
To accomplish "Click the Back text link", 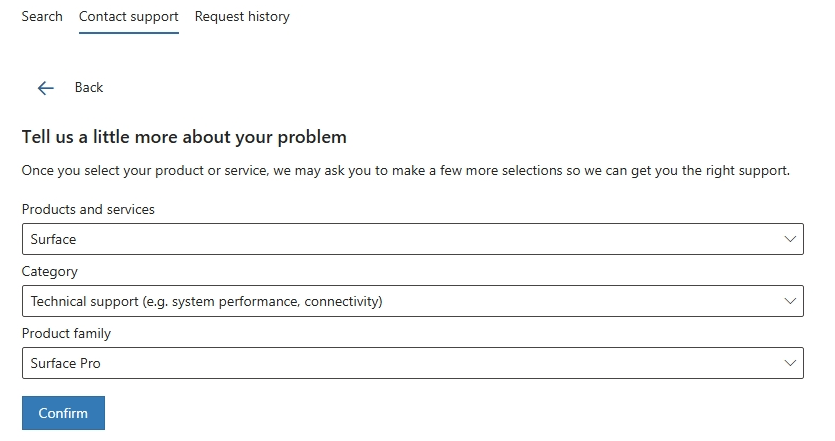I will pyautogui.click(x=89, y=88).
